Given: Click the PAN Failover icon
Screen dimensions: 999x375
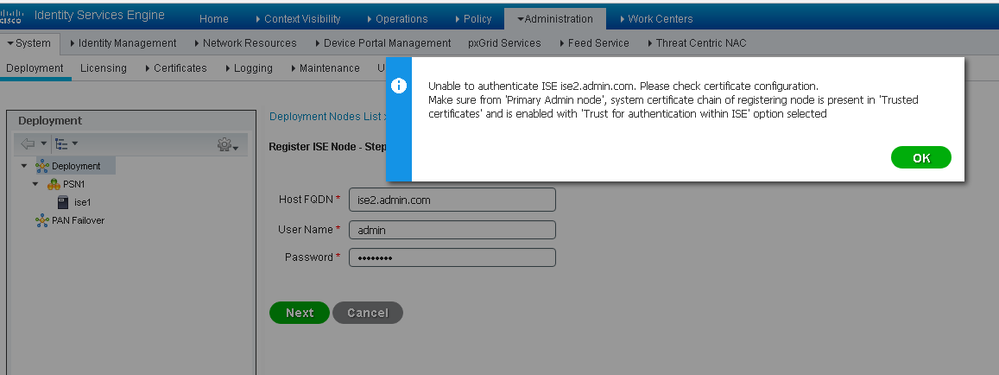Looking at the screenshot, I should tap(42, 220).
